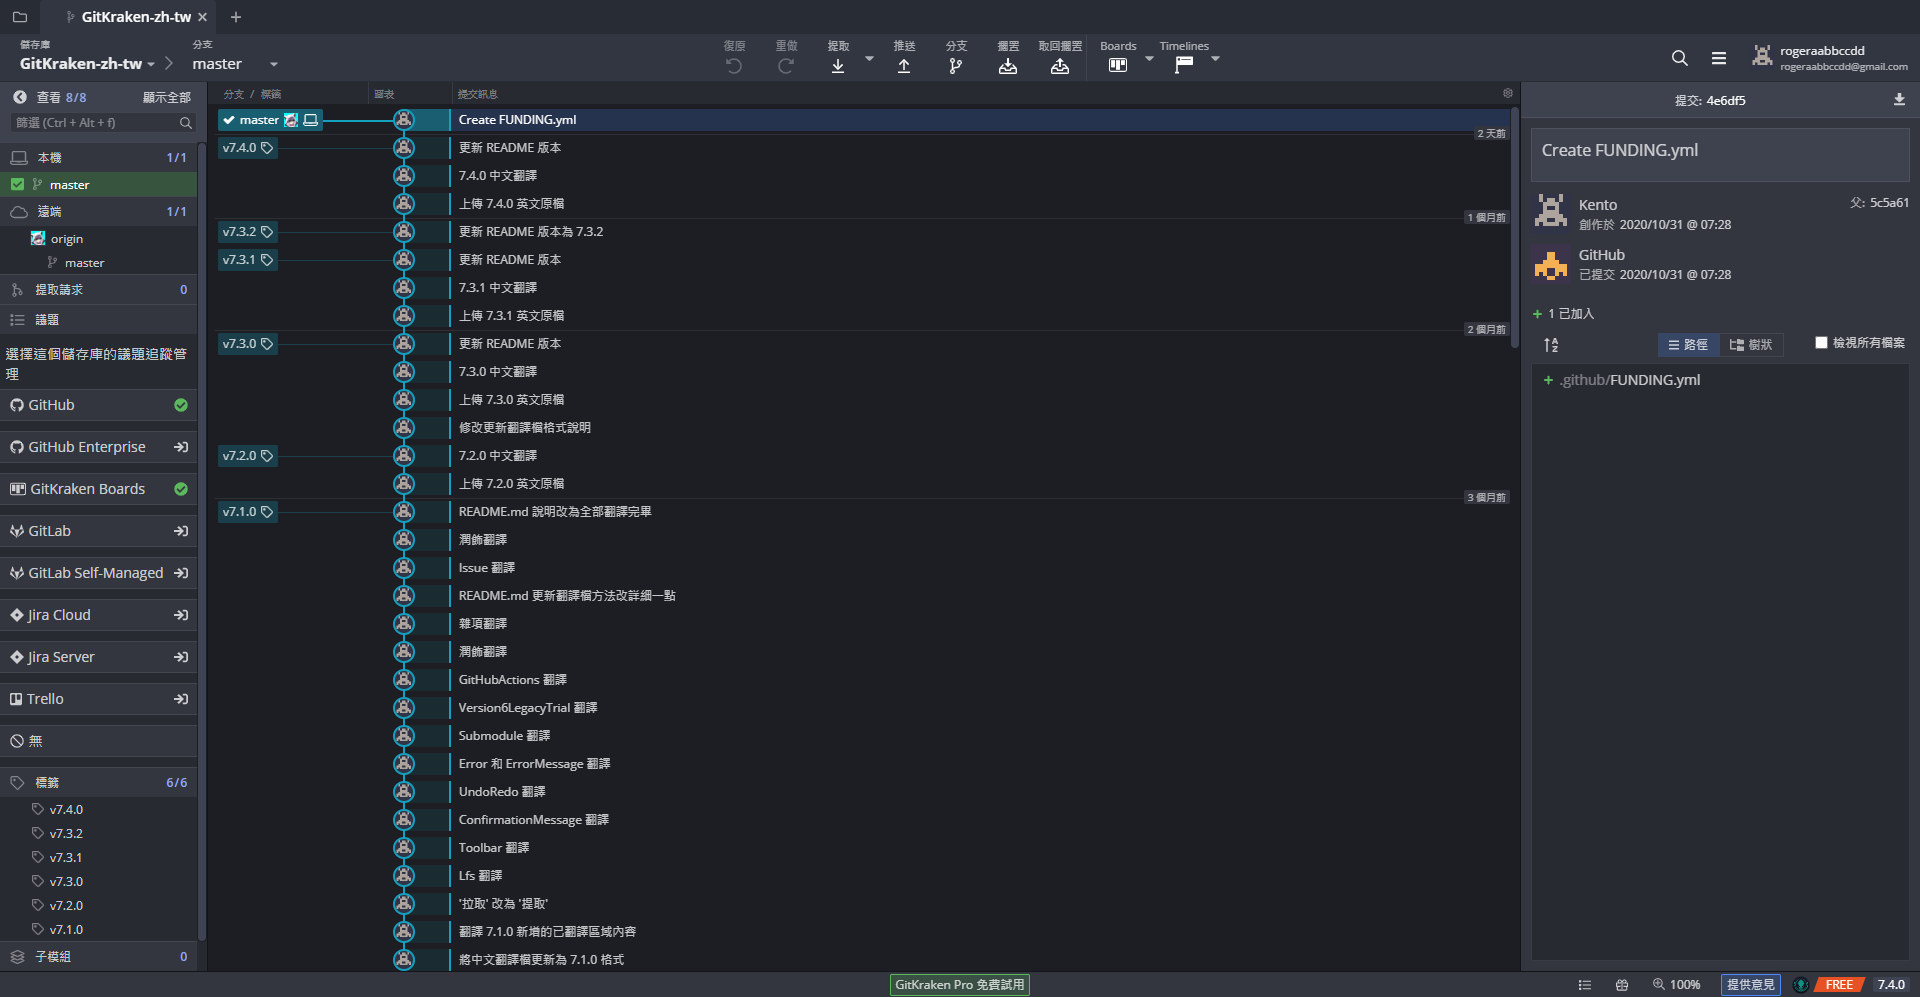Switch the file view to 路徑 (path)
The height and width of the screenshot is (997, 1920).
point(1688,345)
